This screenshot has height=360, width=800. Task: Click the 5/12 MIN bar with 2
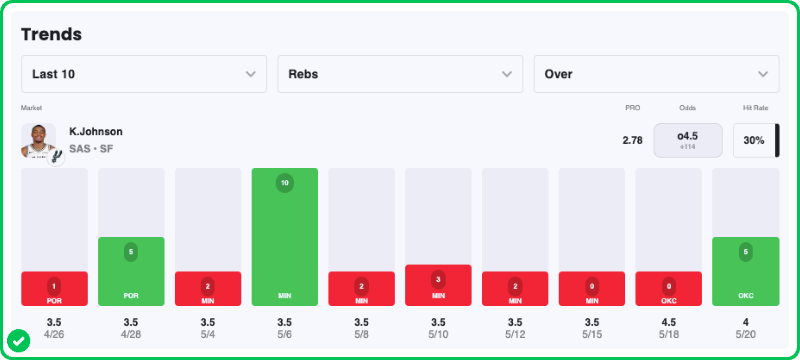point(515,289)
